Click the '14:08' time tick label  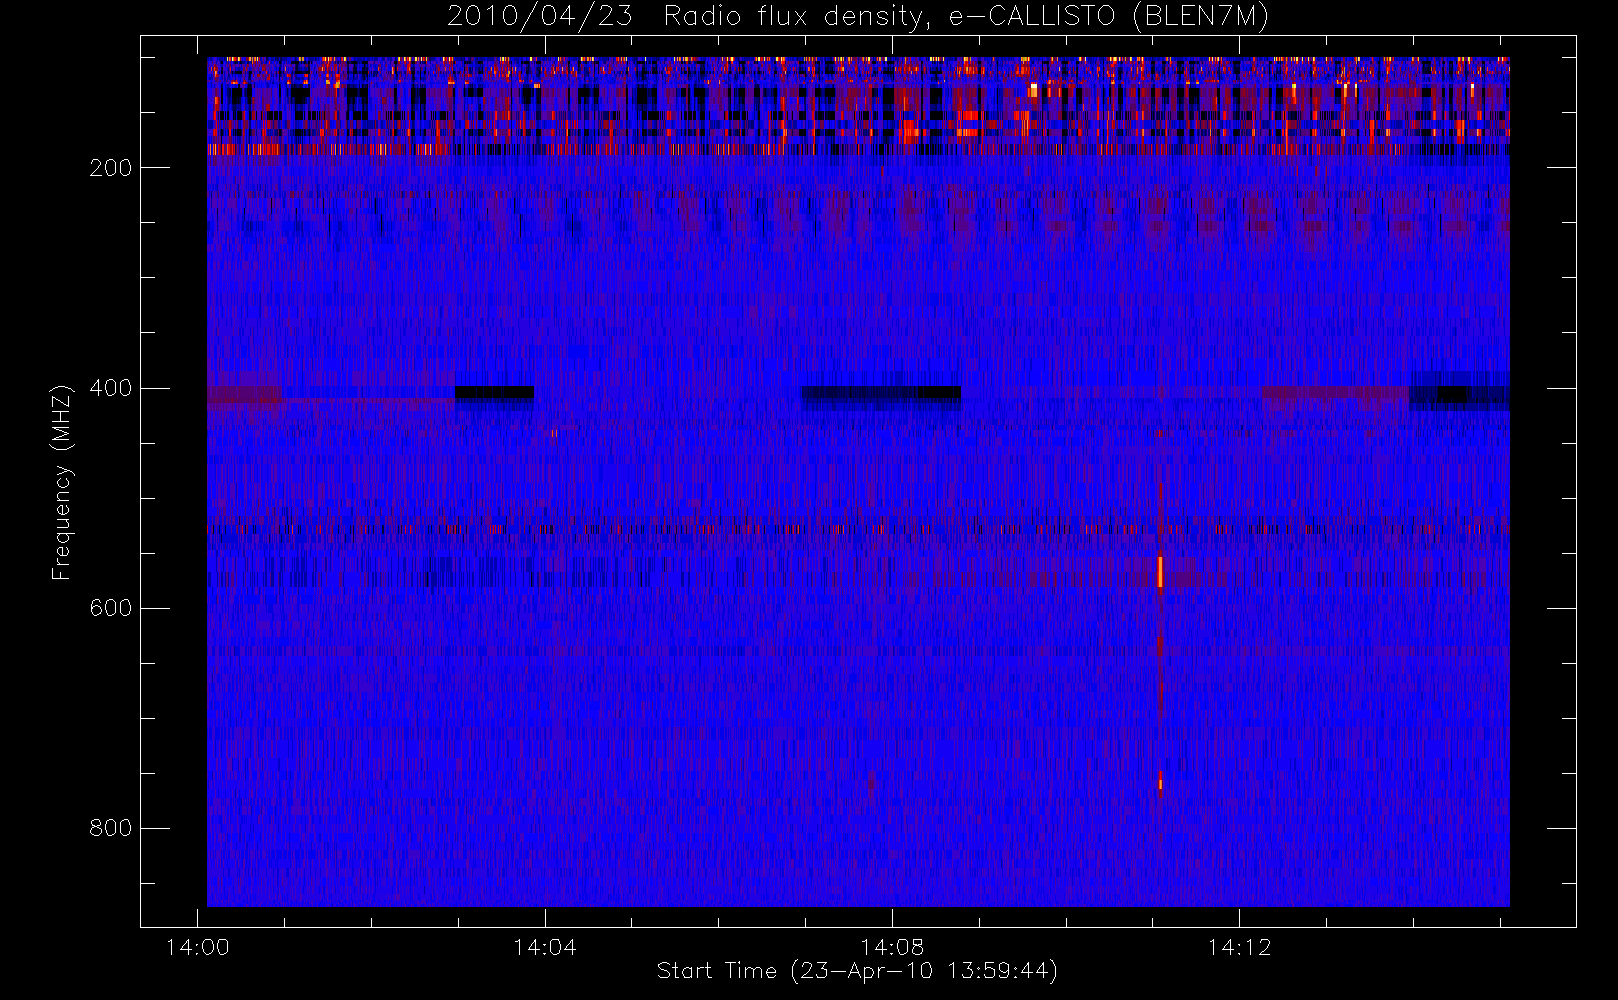[892, 947]
